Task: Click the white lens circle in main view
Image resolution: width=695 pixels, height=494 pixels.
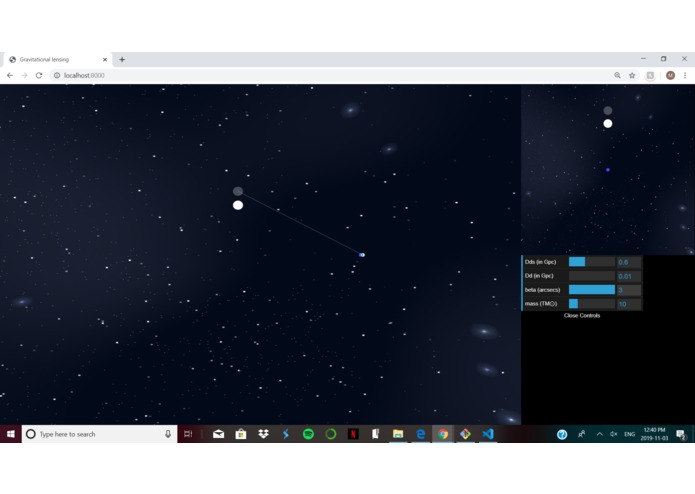Action: click(x=238, y=205)
